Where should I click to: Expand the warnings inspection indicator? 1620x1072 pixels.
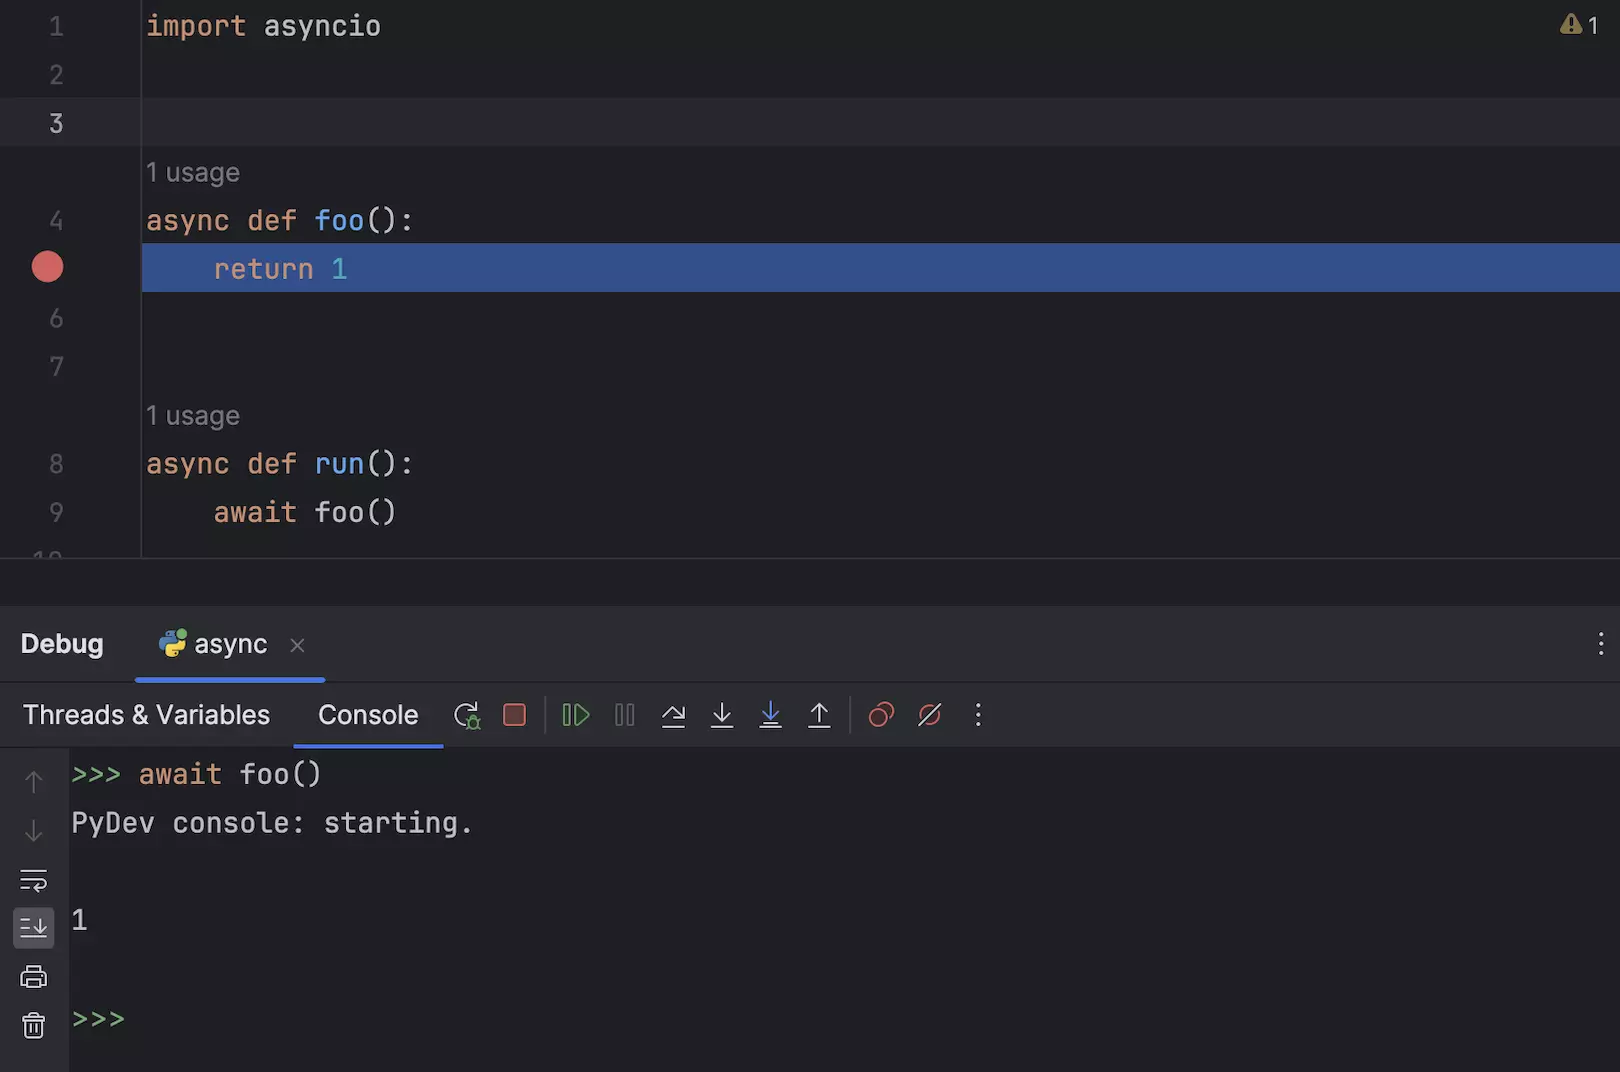[1579, 25]
